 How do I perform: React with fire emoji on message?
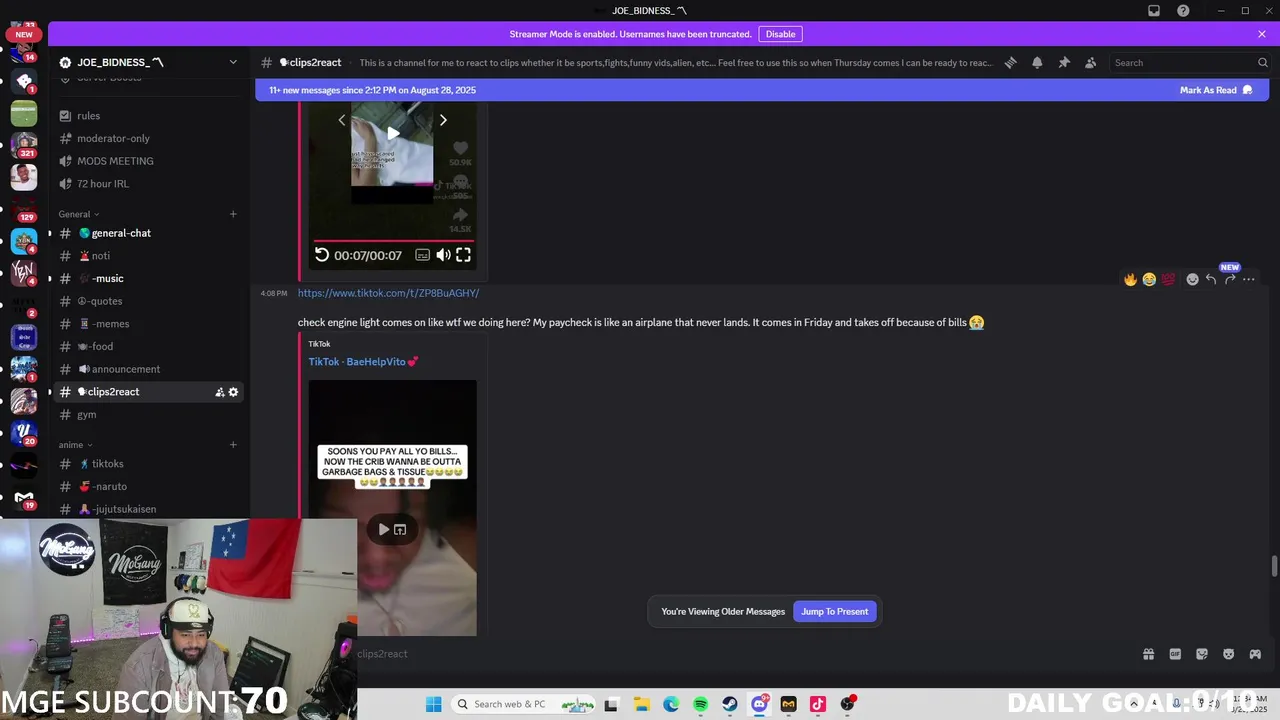(x=1130, y=279)
